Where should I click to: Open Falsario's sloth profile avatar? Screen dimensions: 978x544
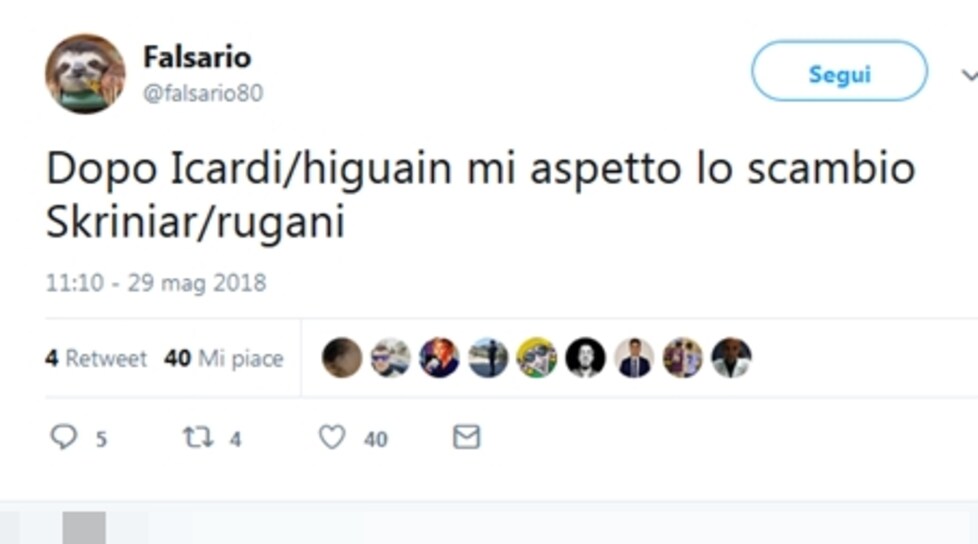point(85,74)
